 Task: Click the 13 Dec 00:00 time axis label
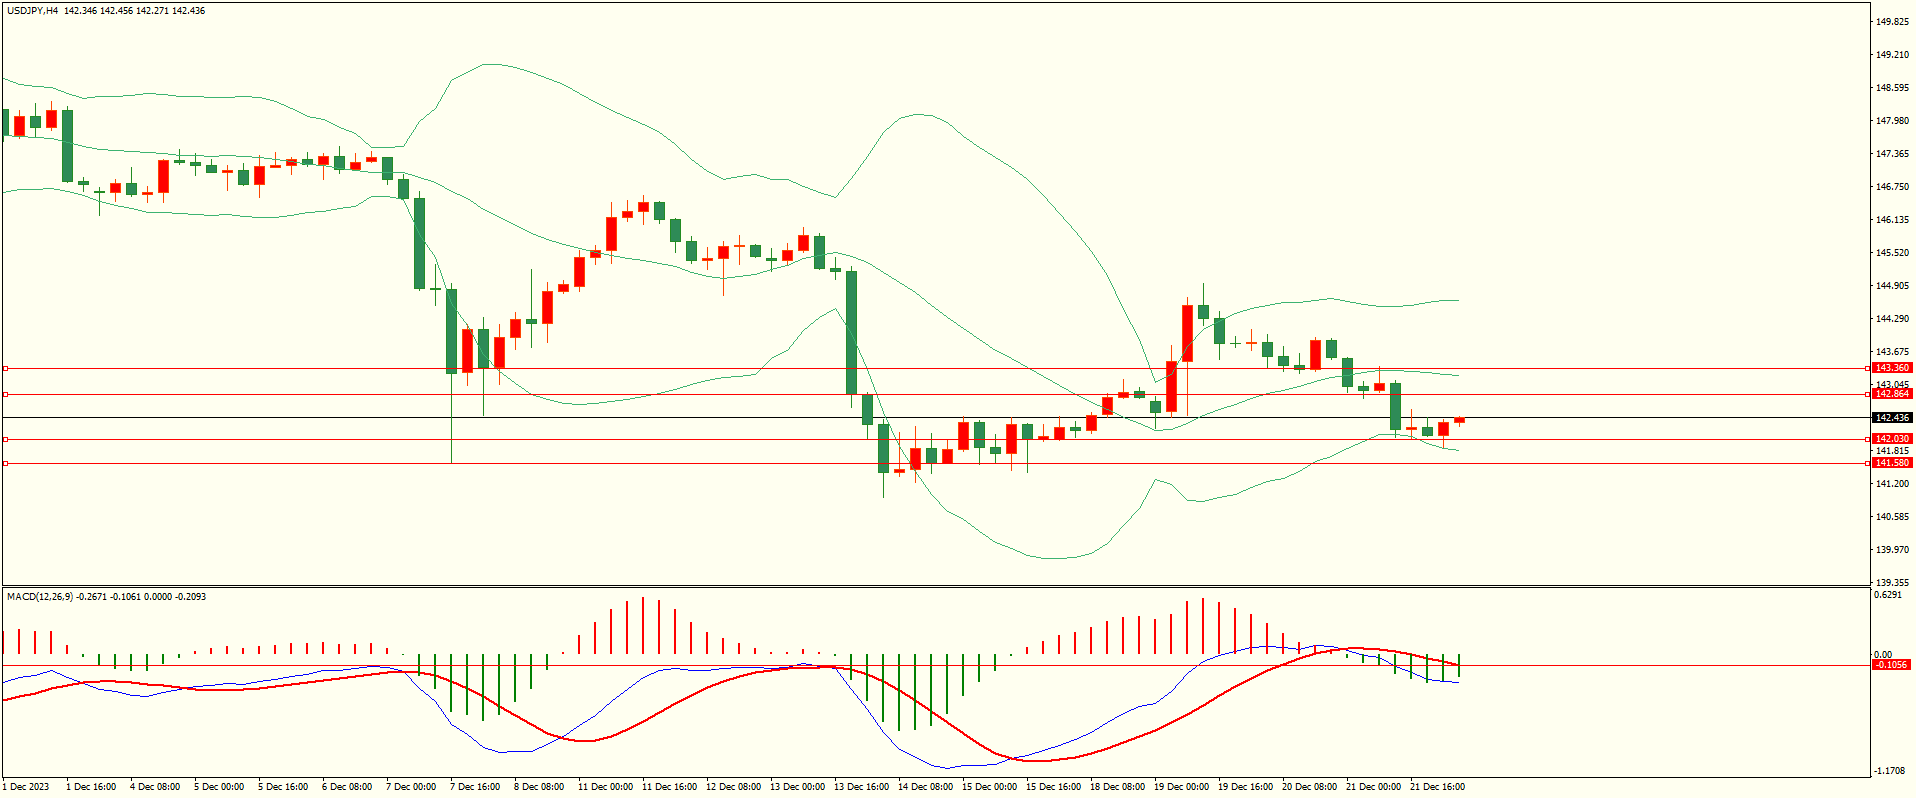tap(797, 787)
